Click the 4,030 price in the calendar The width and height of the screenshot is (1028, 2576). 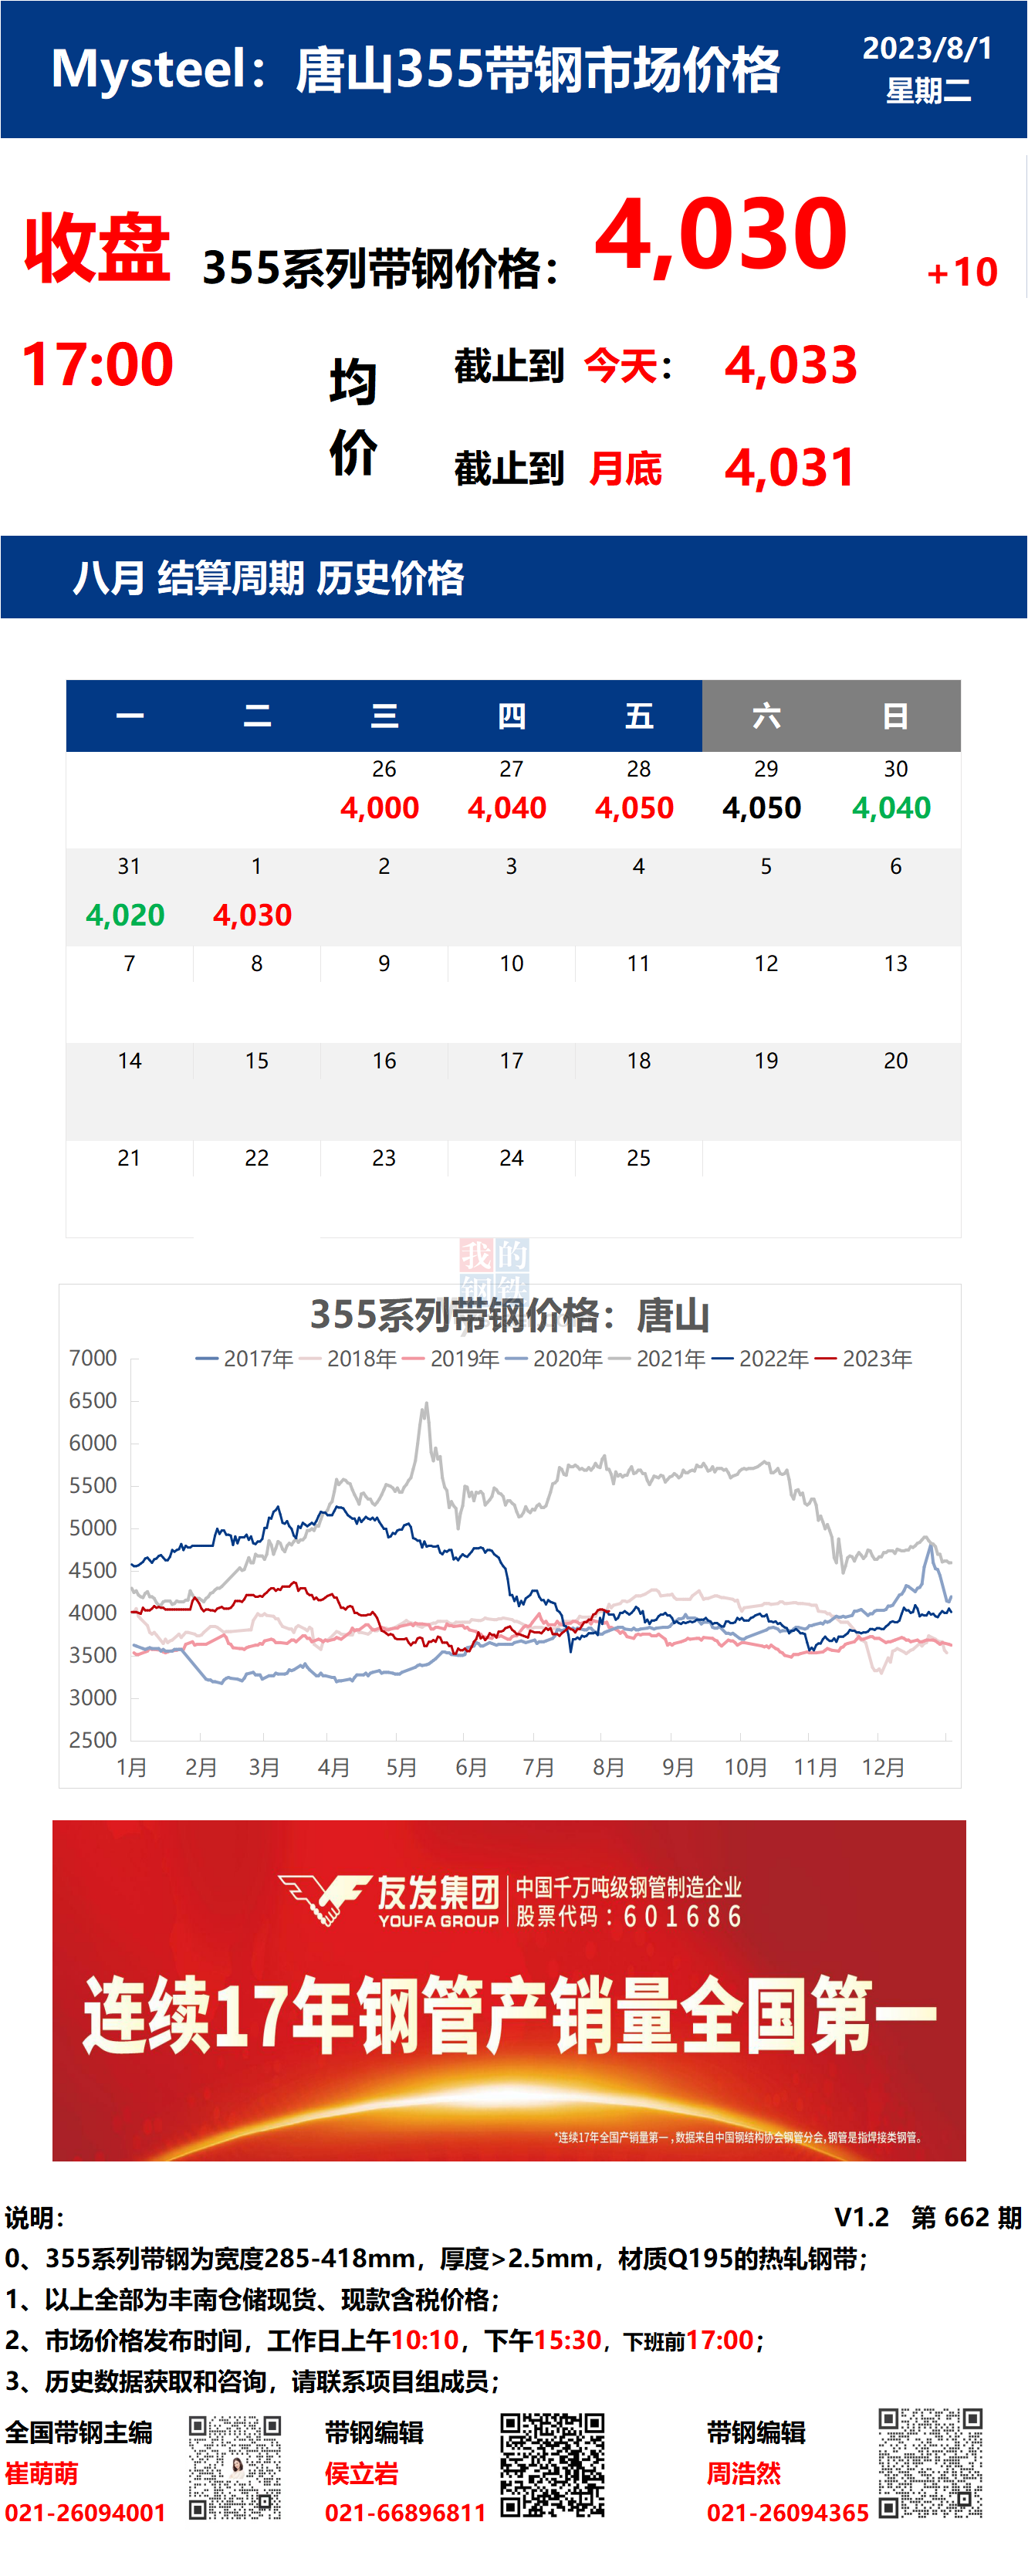[x=252, y=915]
